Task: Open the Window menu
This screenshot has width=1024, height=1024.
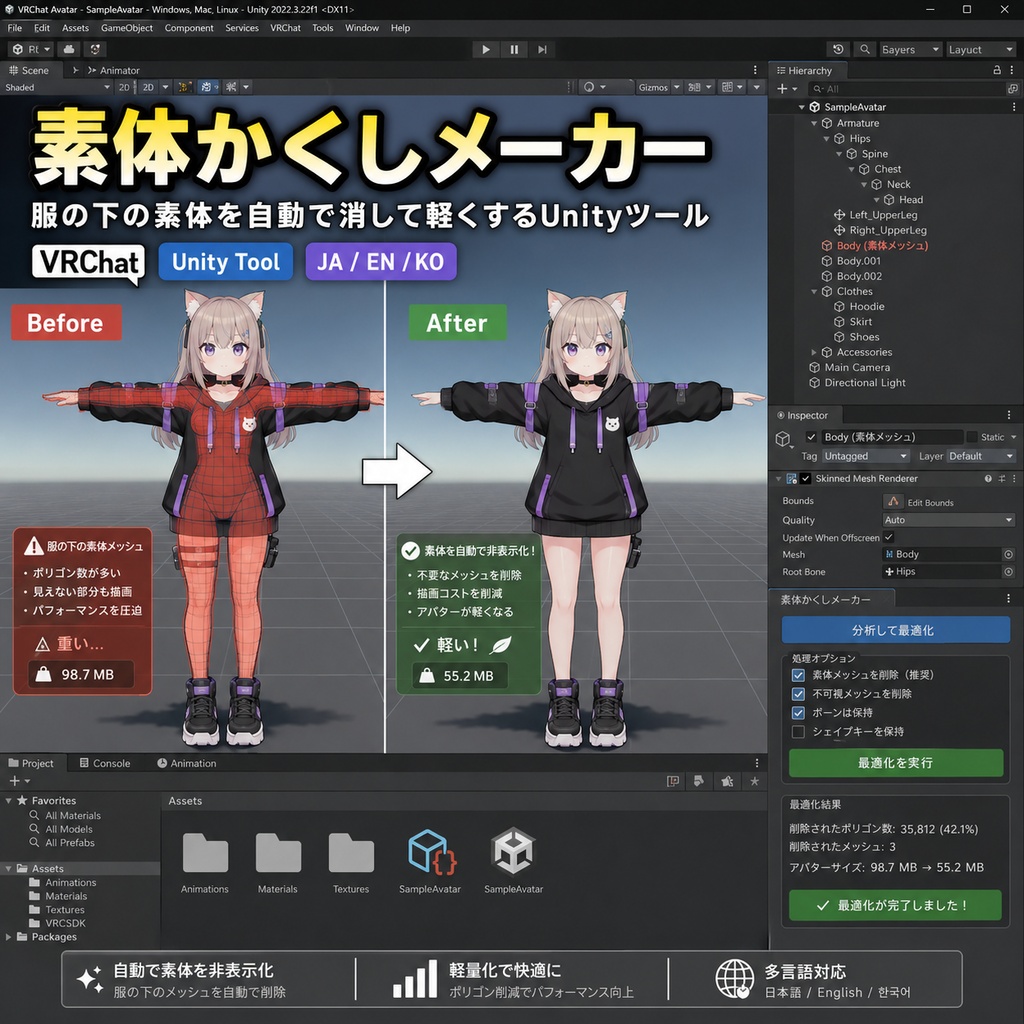Action: coord(362,28)
